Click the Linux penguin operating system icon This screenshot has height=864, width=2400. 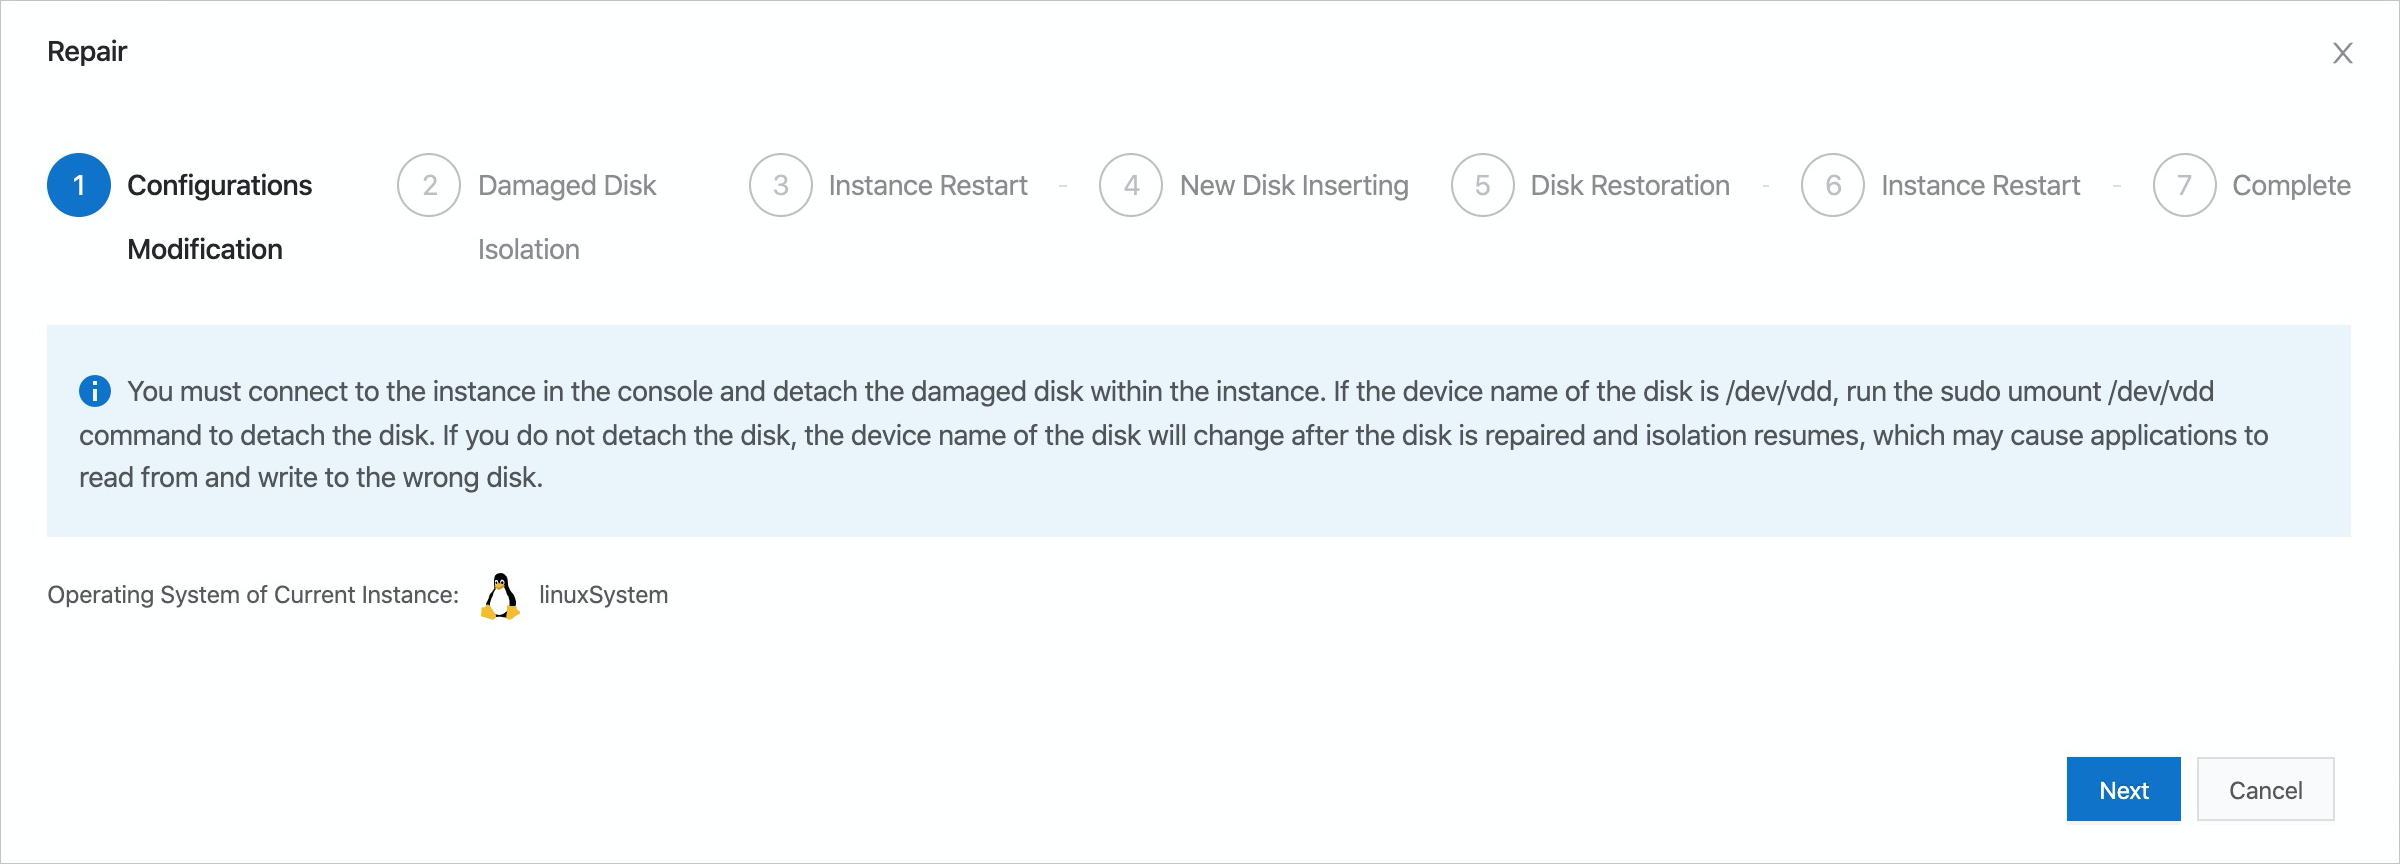tap(501, 594)
